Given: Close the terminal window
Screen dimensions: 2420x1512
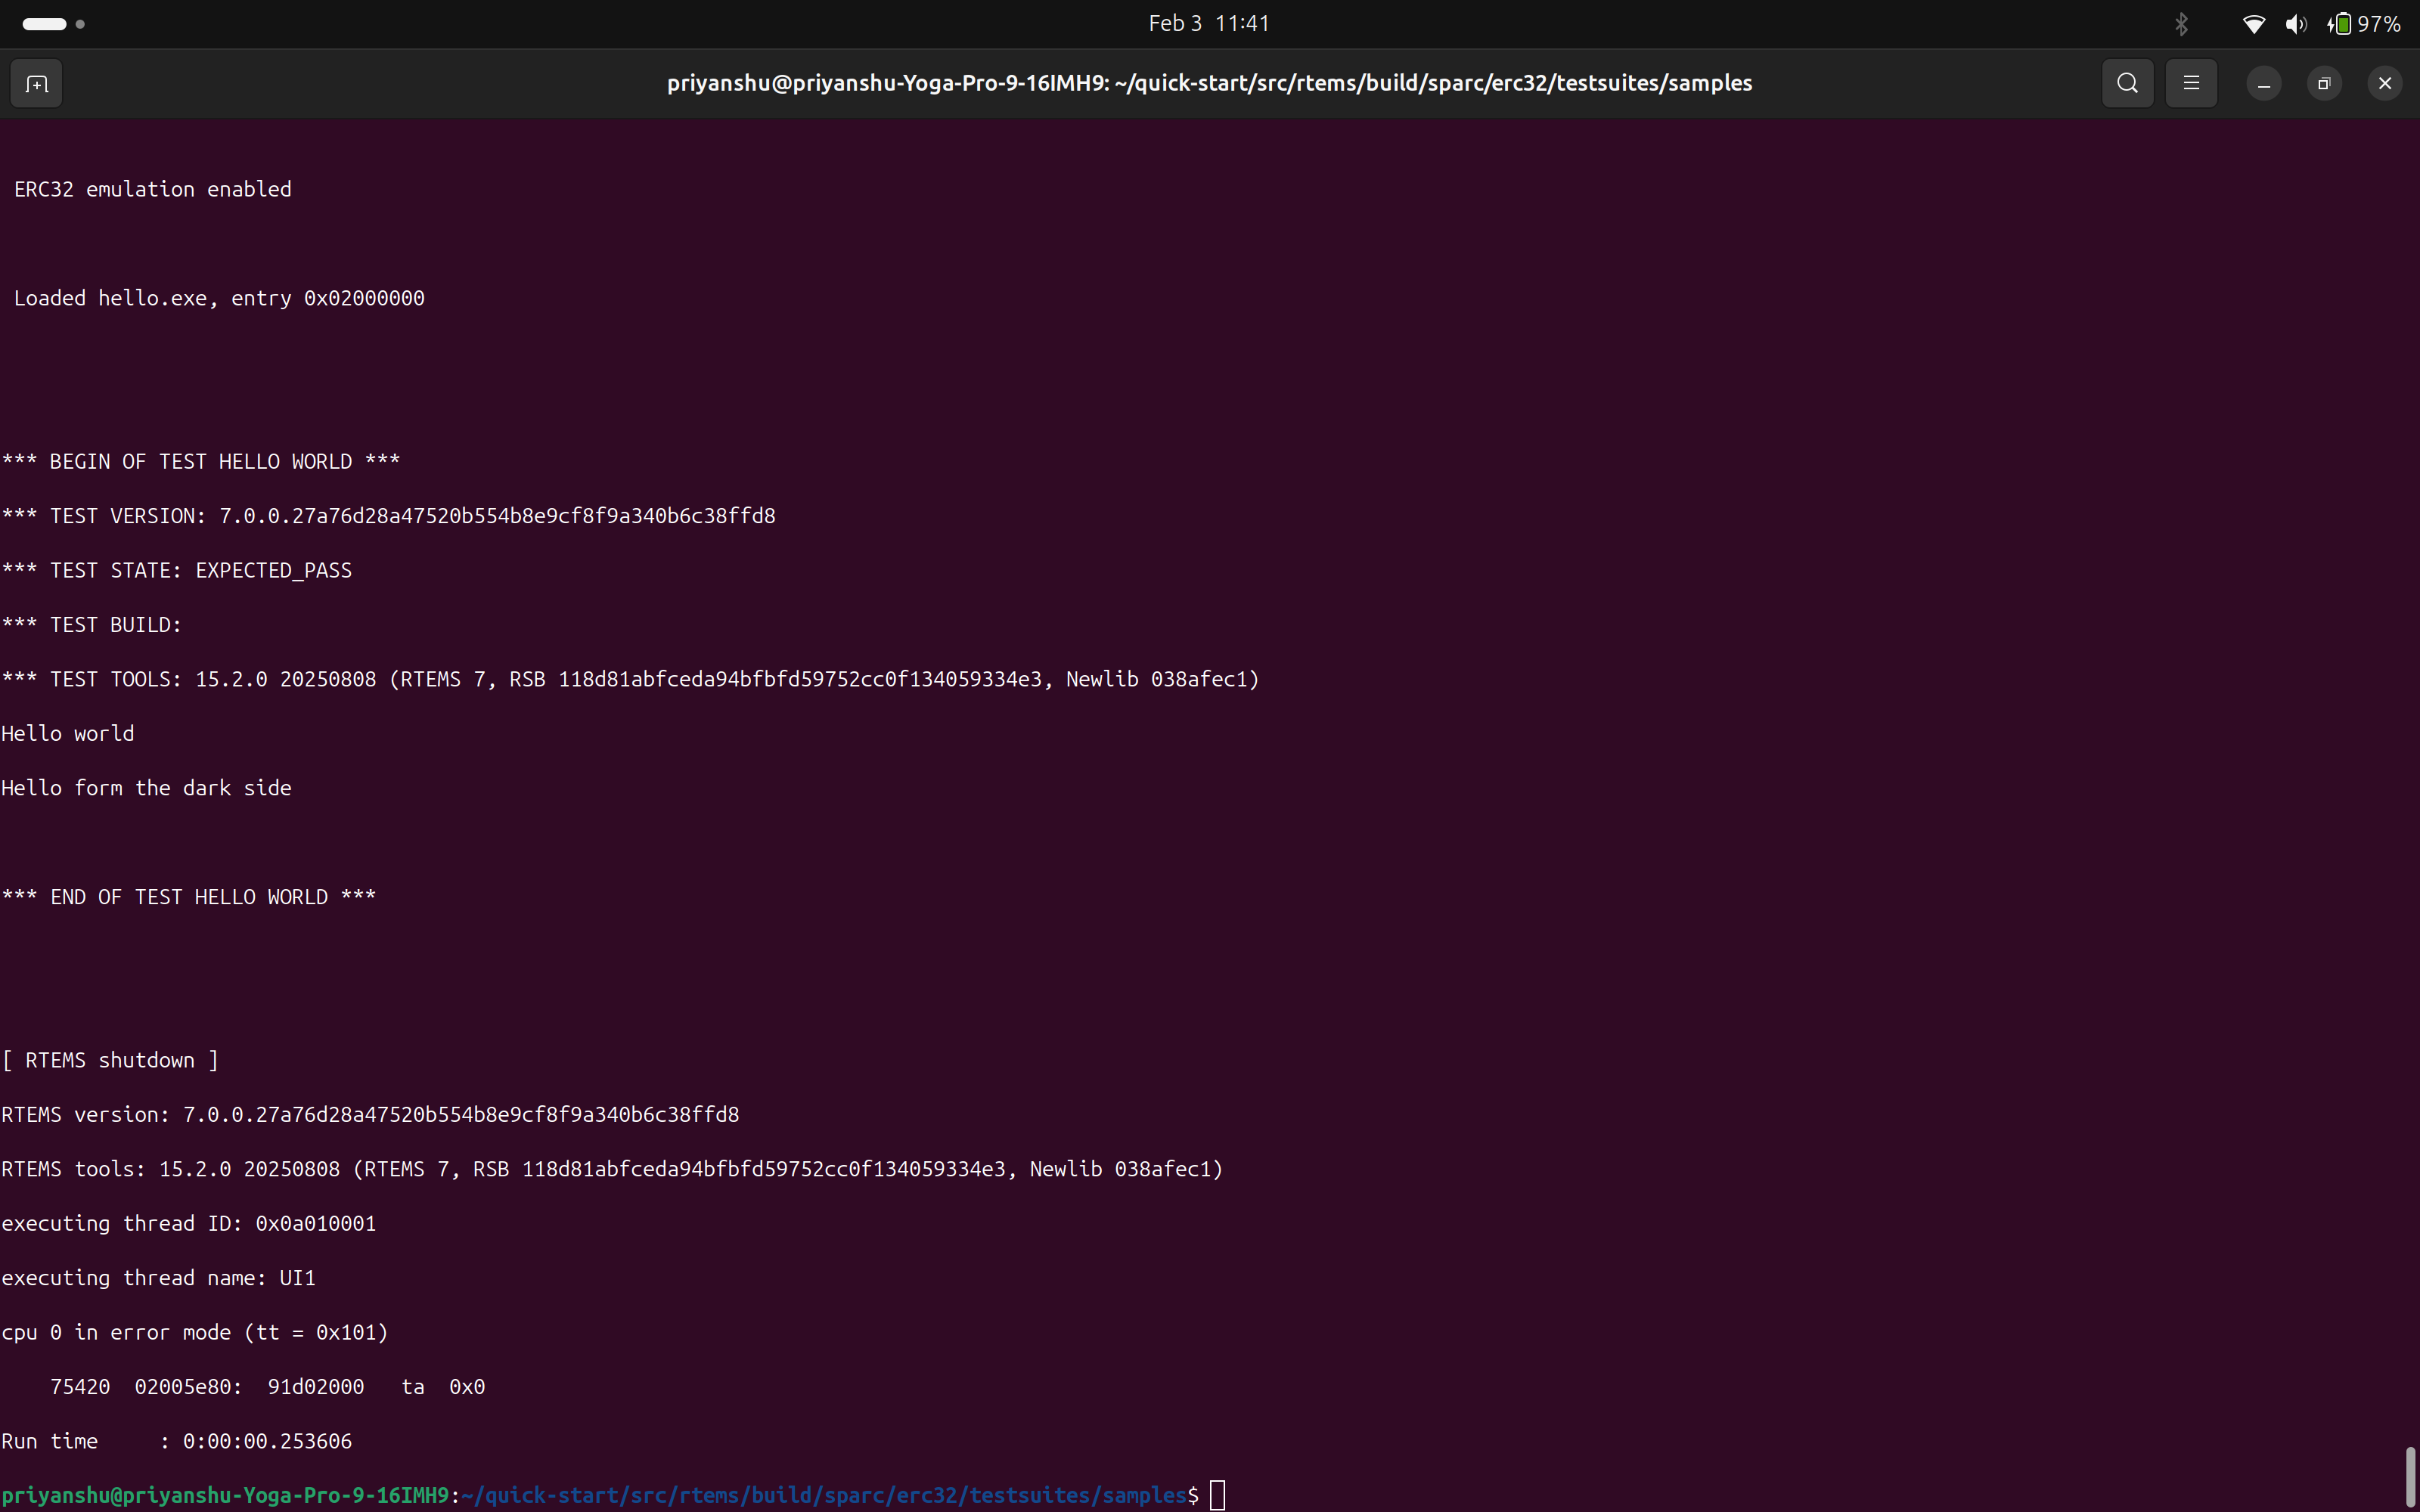Looking at the screenshot, I should (x=2384, y=83).
